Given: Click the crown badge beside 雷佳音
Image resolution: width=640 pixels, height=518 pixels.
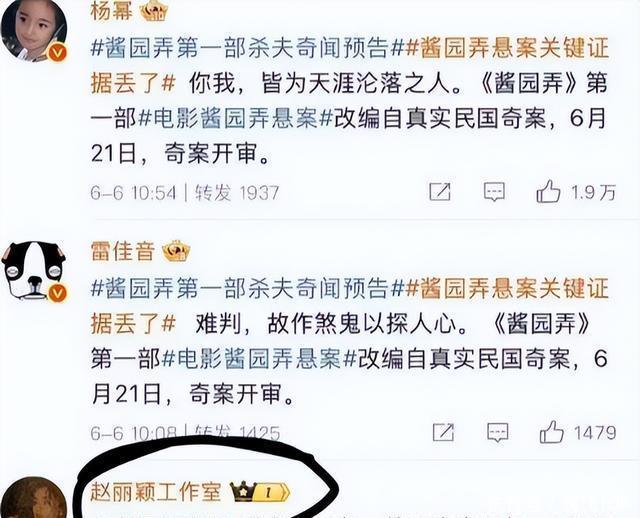Looking at the screenshot, I should [x=176, y=251].
